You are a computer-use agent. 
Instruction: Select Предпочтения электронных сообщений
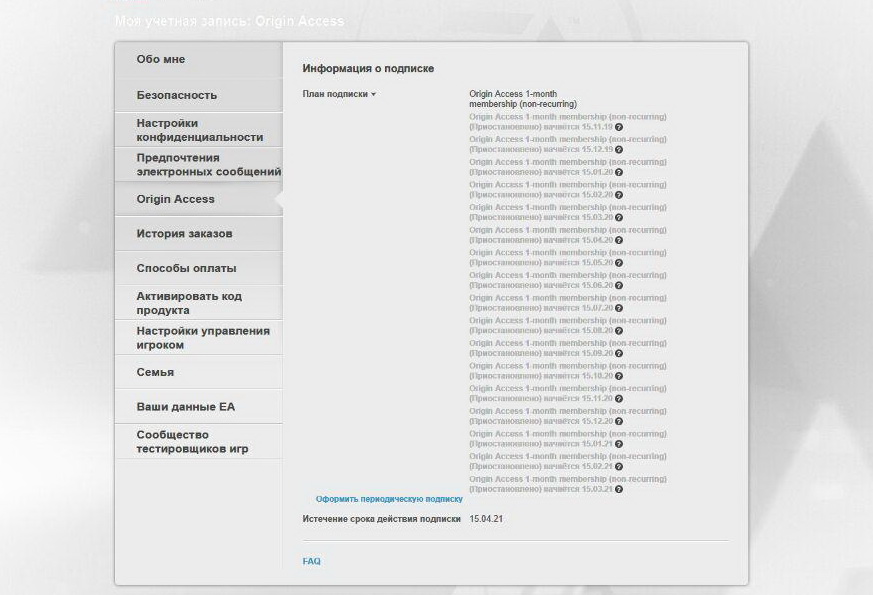[199, 165]
